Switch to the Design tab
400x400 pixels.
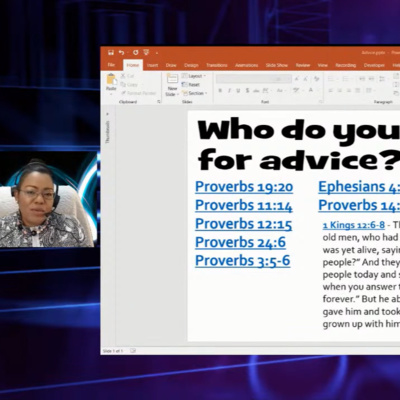[x=191, y=65]
